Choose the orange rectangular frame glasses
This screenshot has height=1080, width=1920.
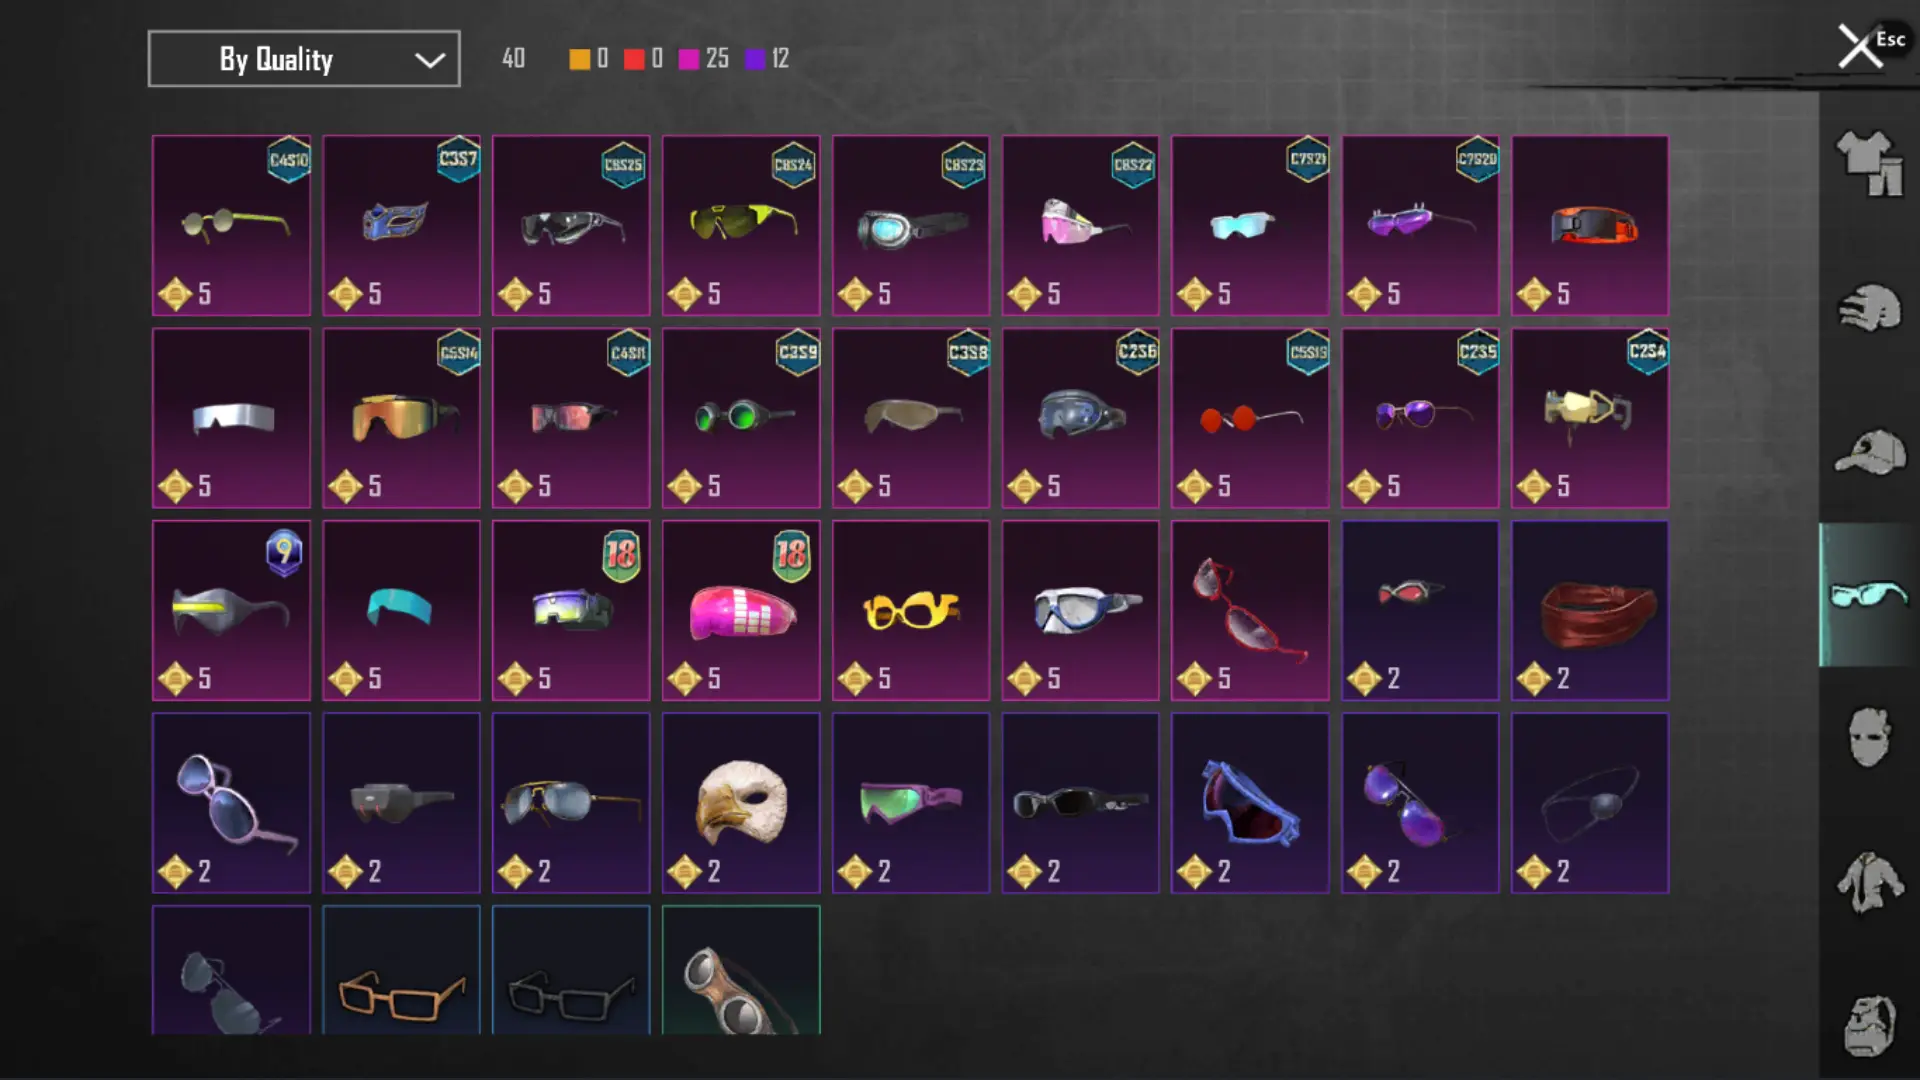click(401, 970)
